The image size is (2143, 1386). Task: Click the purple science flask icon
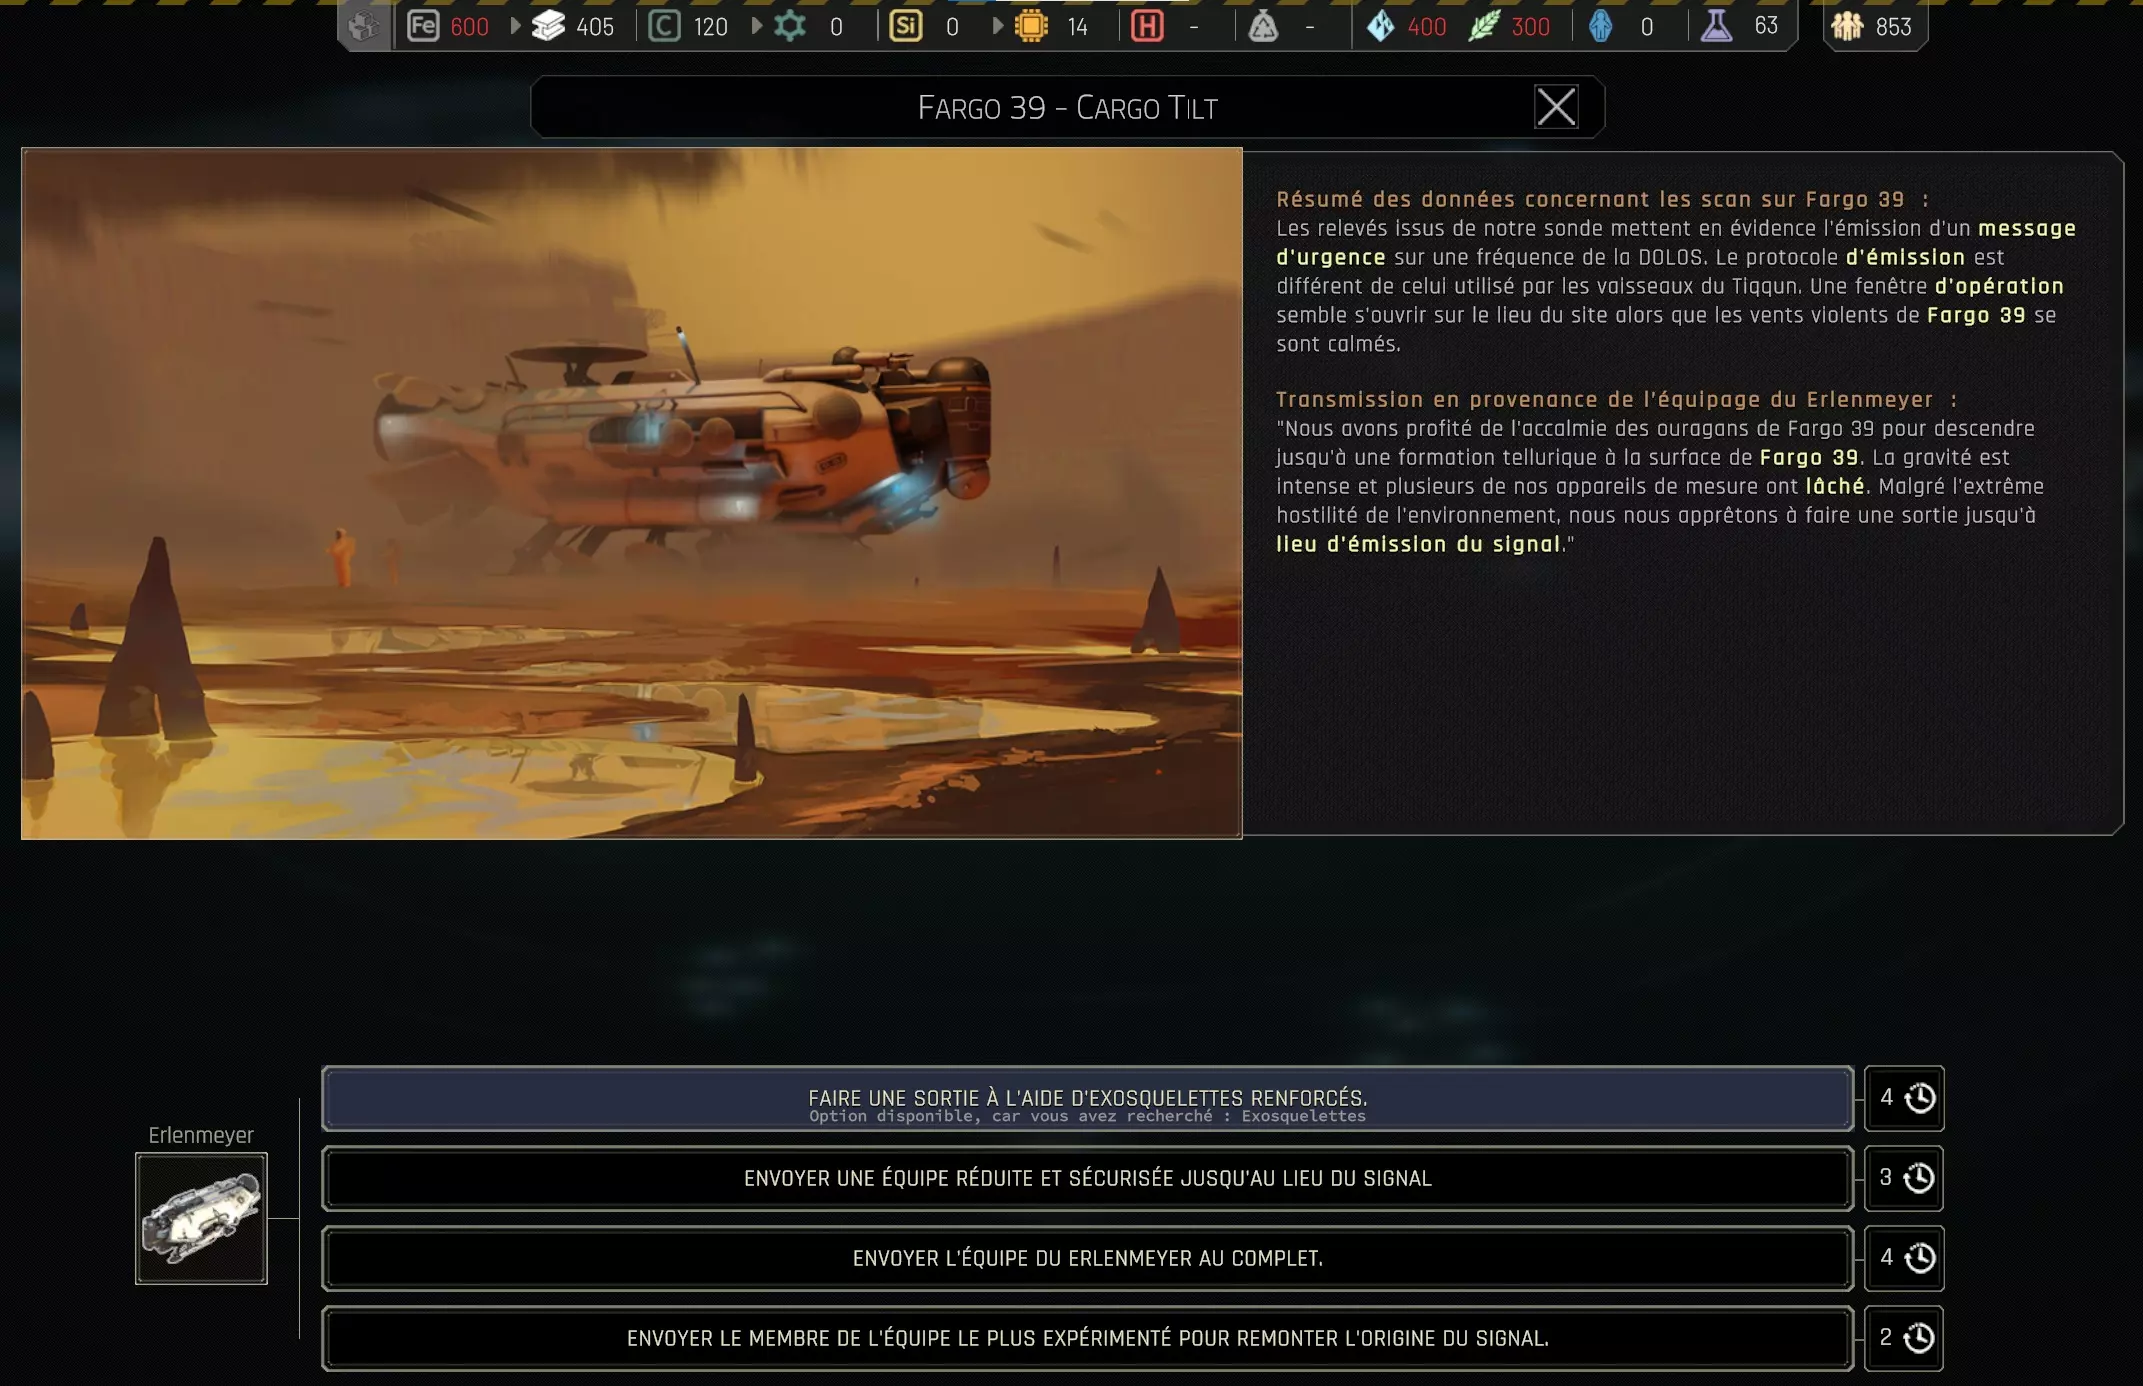point(1716,26)
